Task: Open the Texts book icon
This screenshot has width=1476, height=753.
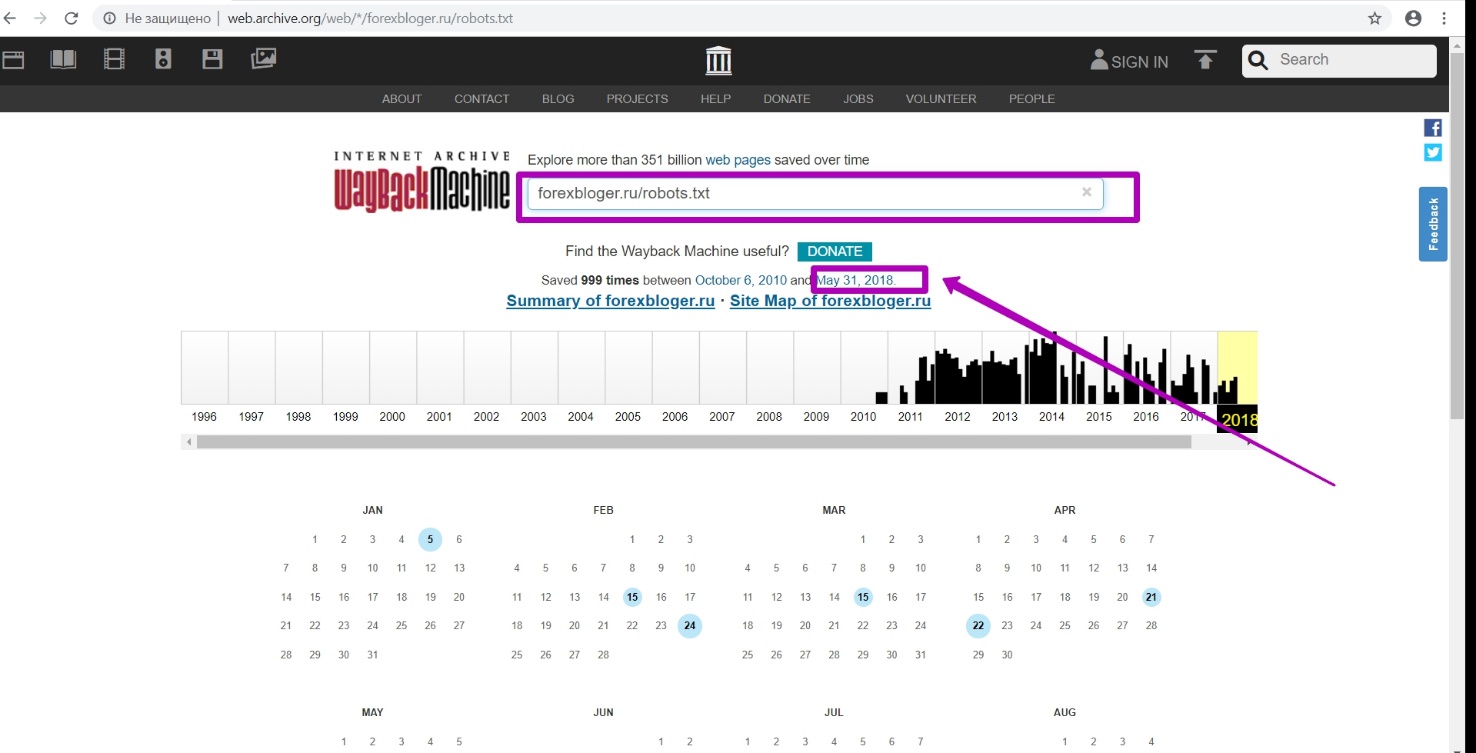Action: pyautogui.click(x=63, y=60)
